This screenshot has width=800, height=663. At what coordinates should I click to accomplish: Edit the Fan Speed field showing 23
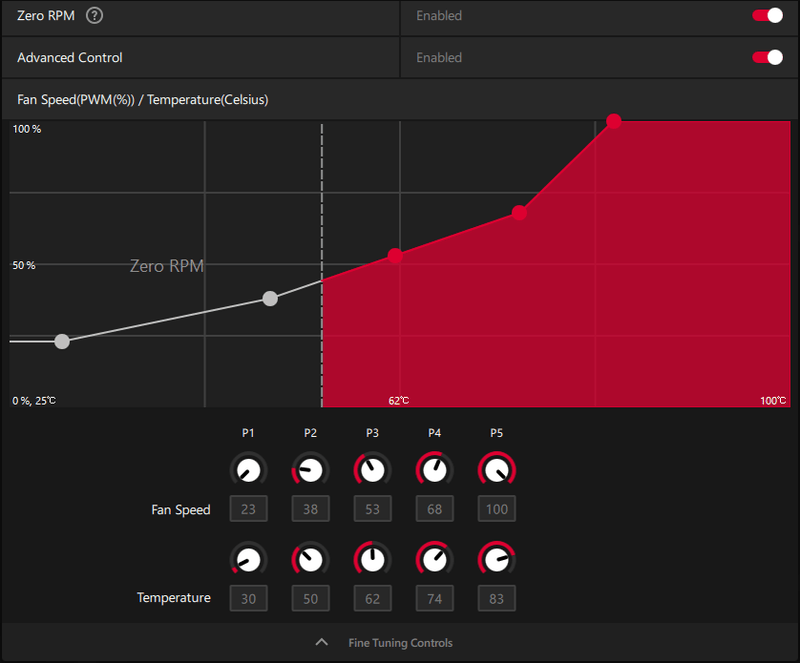pyautogui.click(x=248, y=509)
